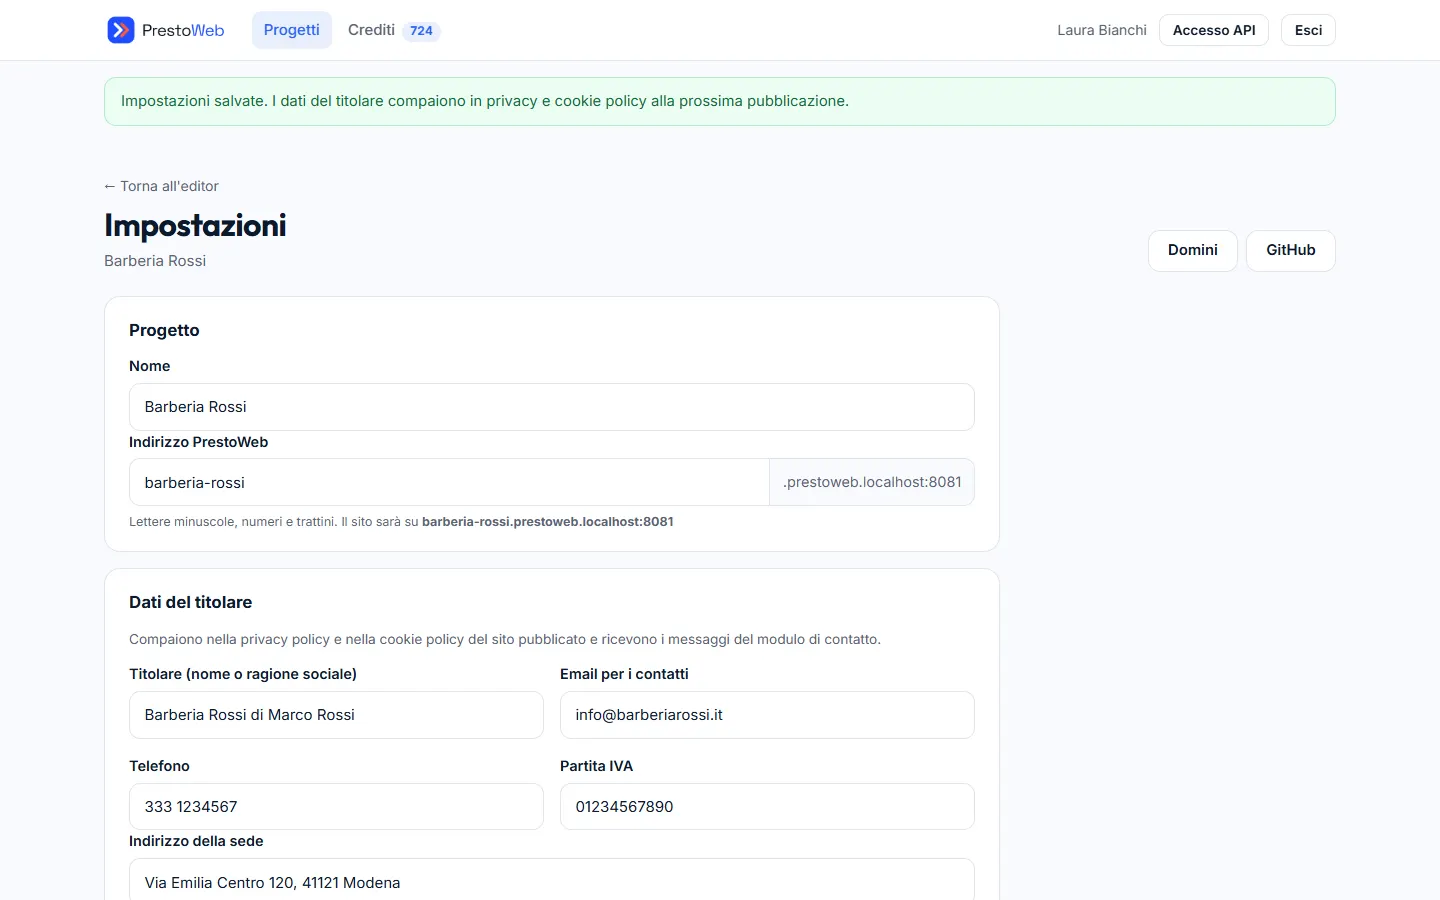Click the Dati del titolare section heading
1440x900 pixels.
pos(191,602)
